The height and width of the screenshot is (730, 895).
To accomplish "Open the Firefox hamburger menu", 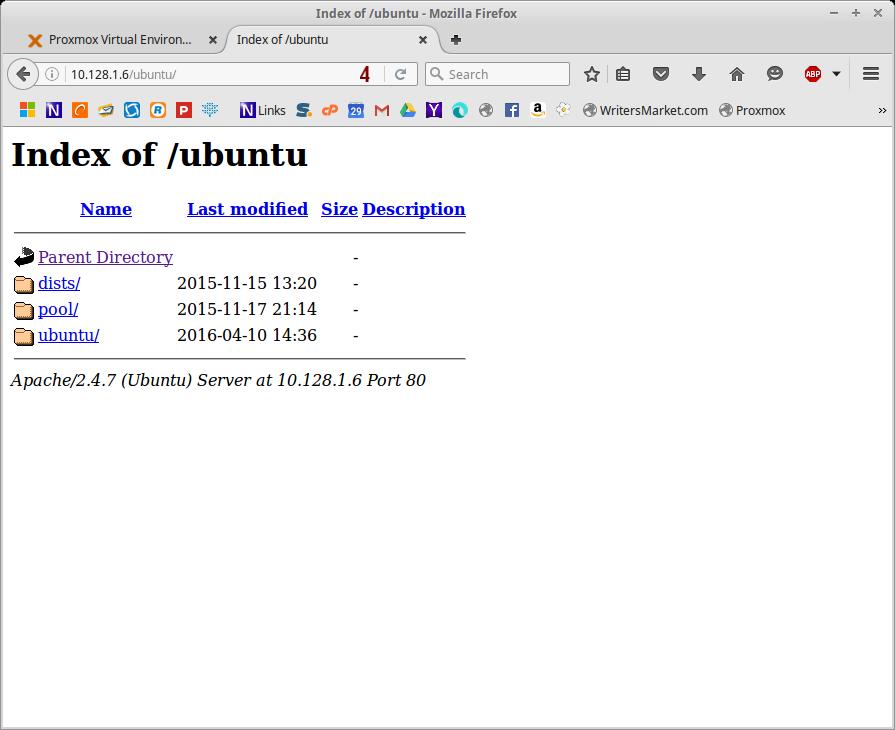I will pos(870,74).
